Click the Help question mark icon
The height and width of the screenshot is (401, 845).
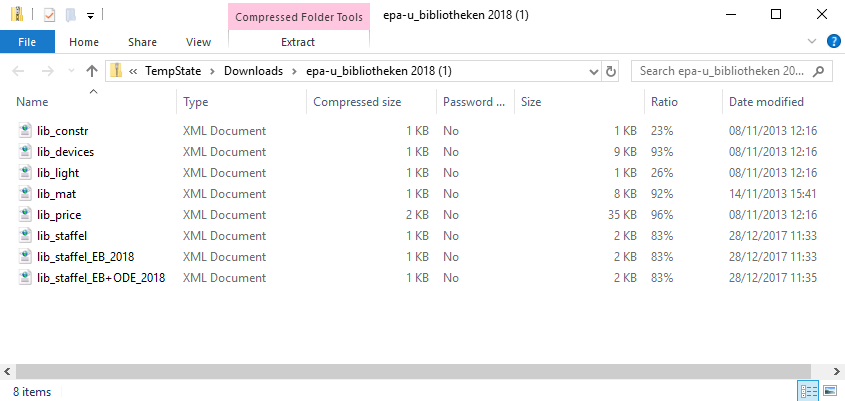click(832, 41)
